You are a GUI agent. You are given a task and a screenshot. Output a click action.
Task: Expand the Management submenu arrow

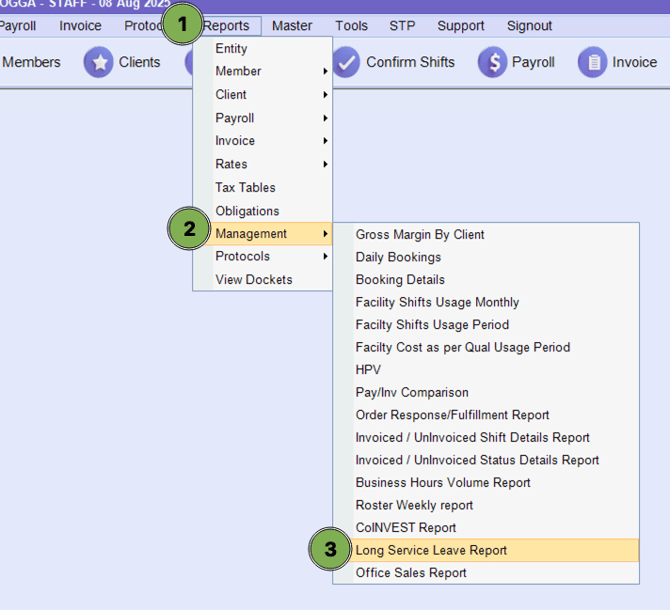click(x=325, y=234)
